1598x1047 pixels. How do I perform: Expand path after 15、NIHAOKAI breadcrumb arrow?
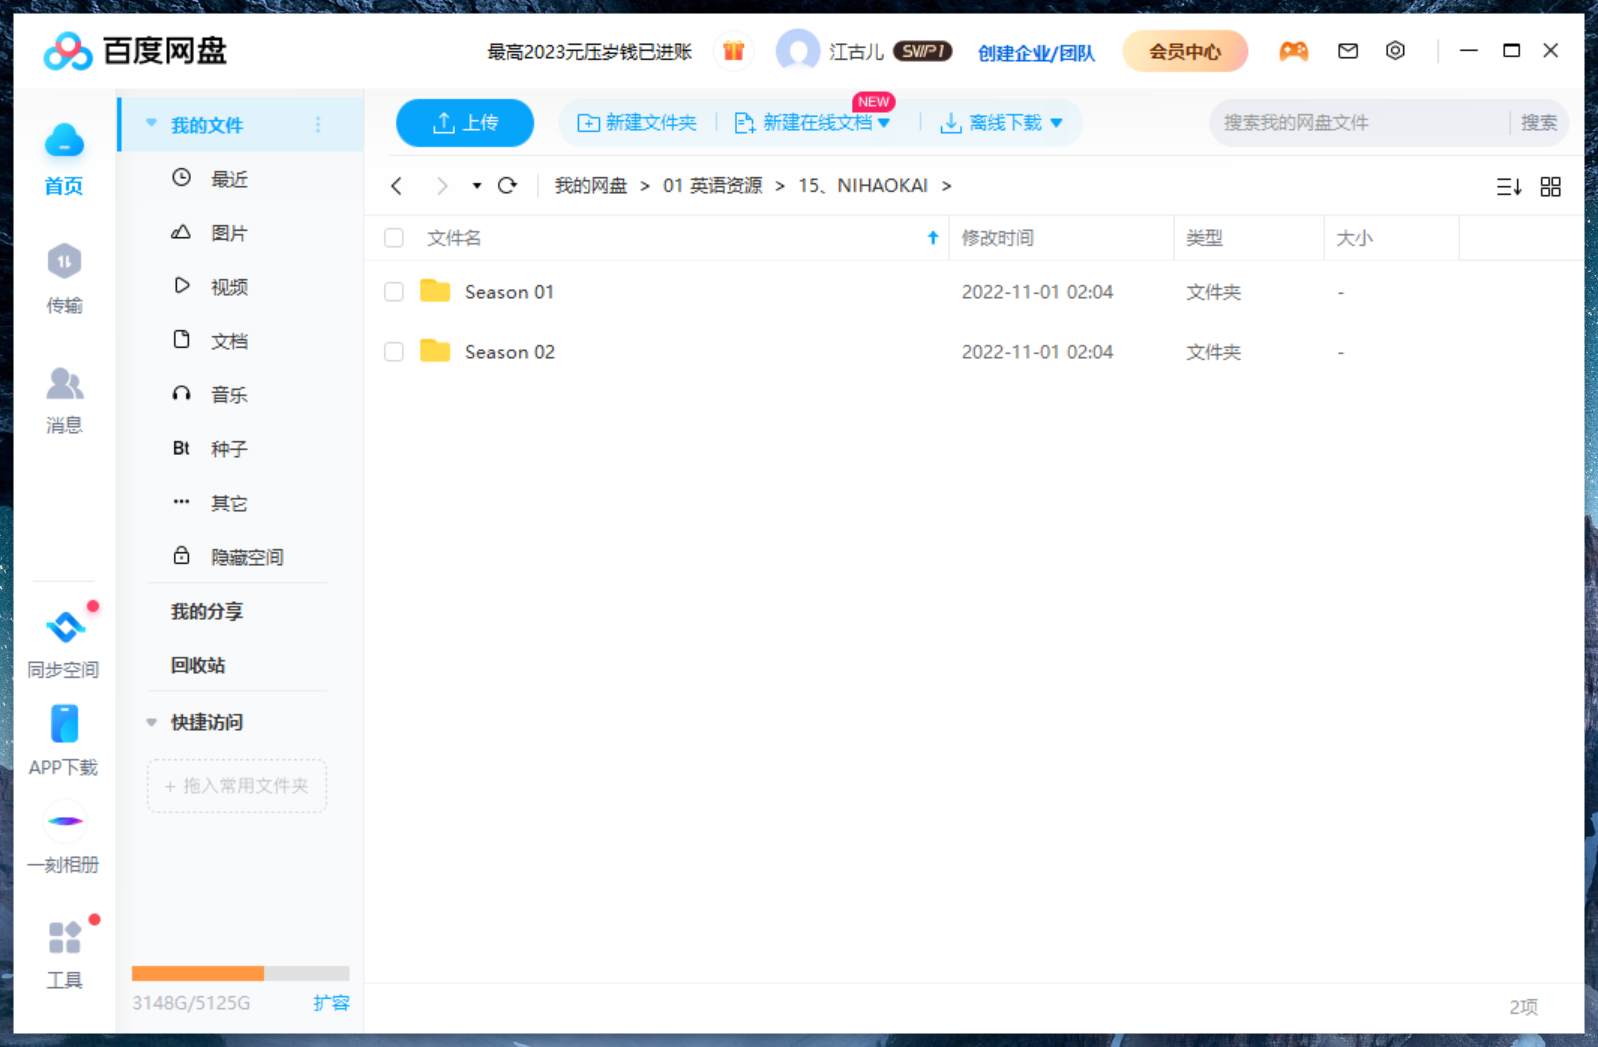946,186
